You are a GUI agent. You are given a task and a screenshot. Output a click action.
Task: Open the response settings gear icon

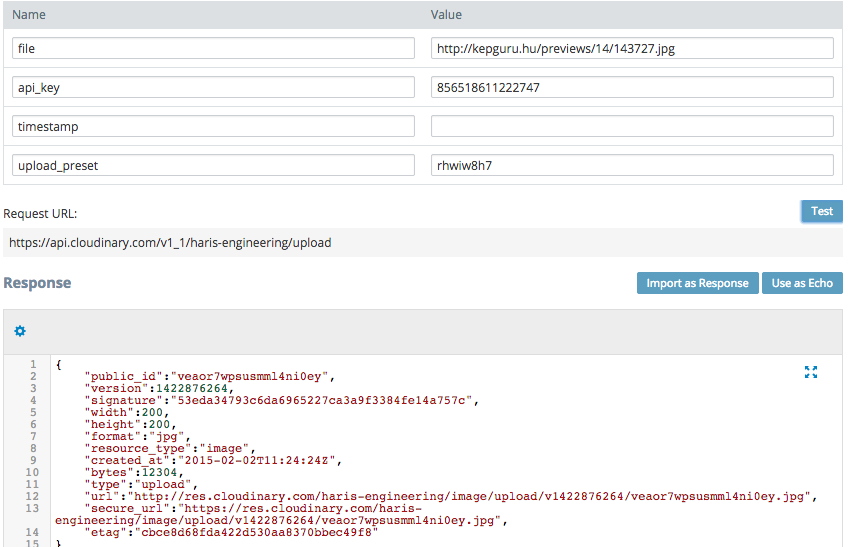[20, 331]
